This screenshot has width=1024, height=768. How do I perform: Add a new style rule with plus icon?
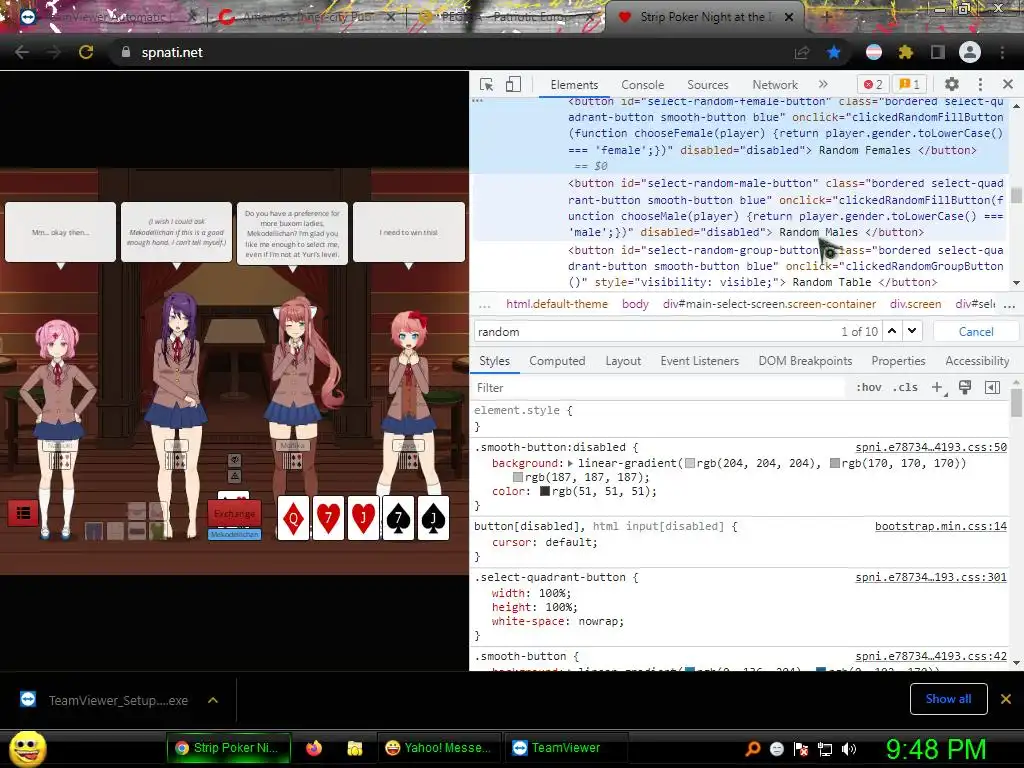point(937,387)
